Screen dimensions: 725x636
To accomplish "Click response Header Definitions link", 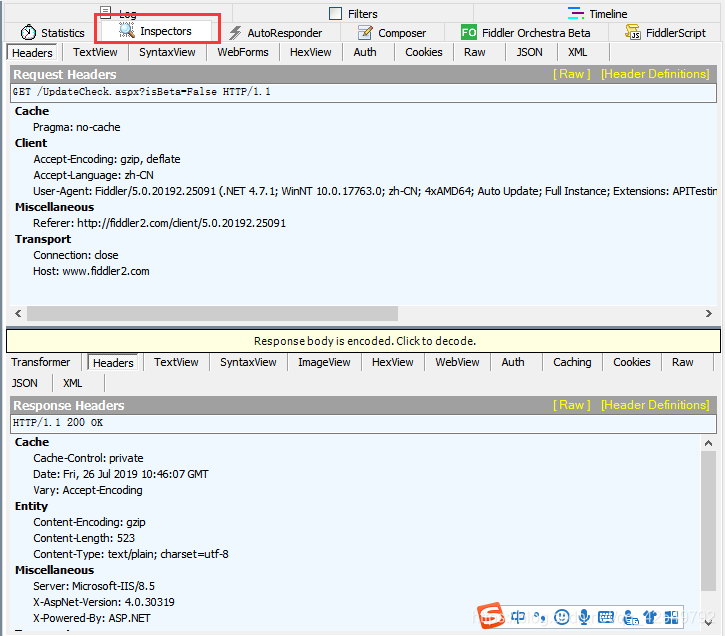I will 655,405.
